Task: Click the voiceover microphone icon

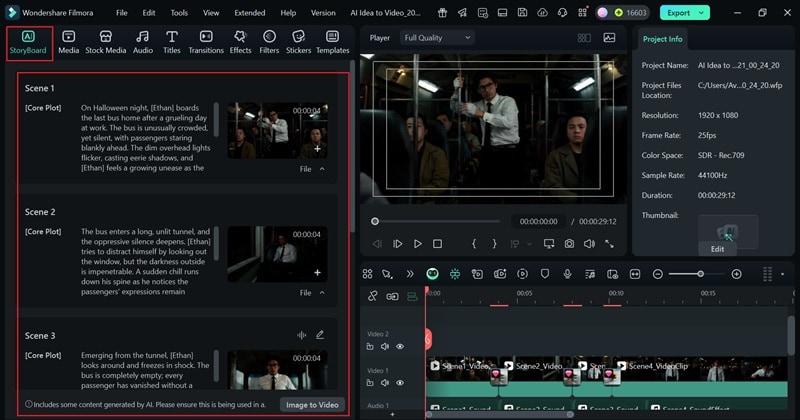Action: [x=567, y=274]
